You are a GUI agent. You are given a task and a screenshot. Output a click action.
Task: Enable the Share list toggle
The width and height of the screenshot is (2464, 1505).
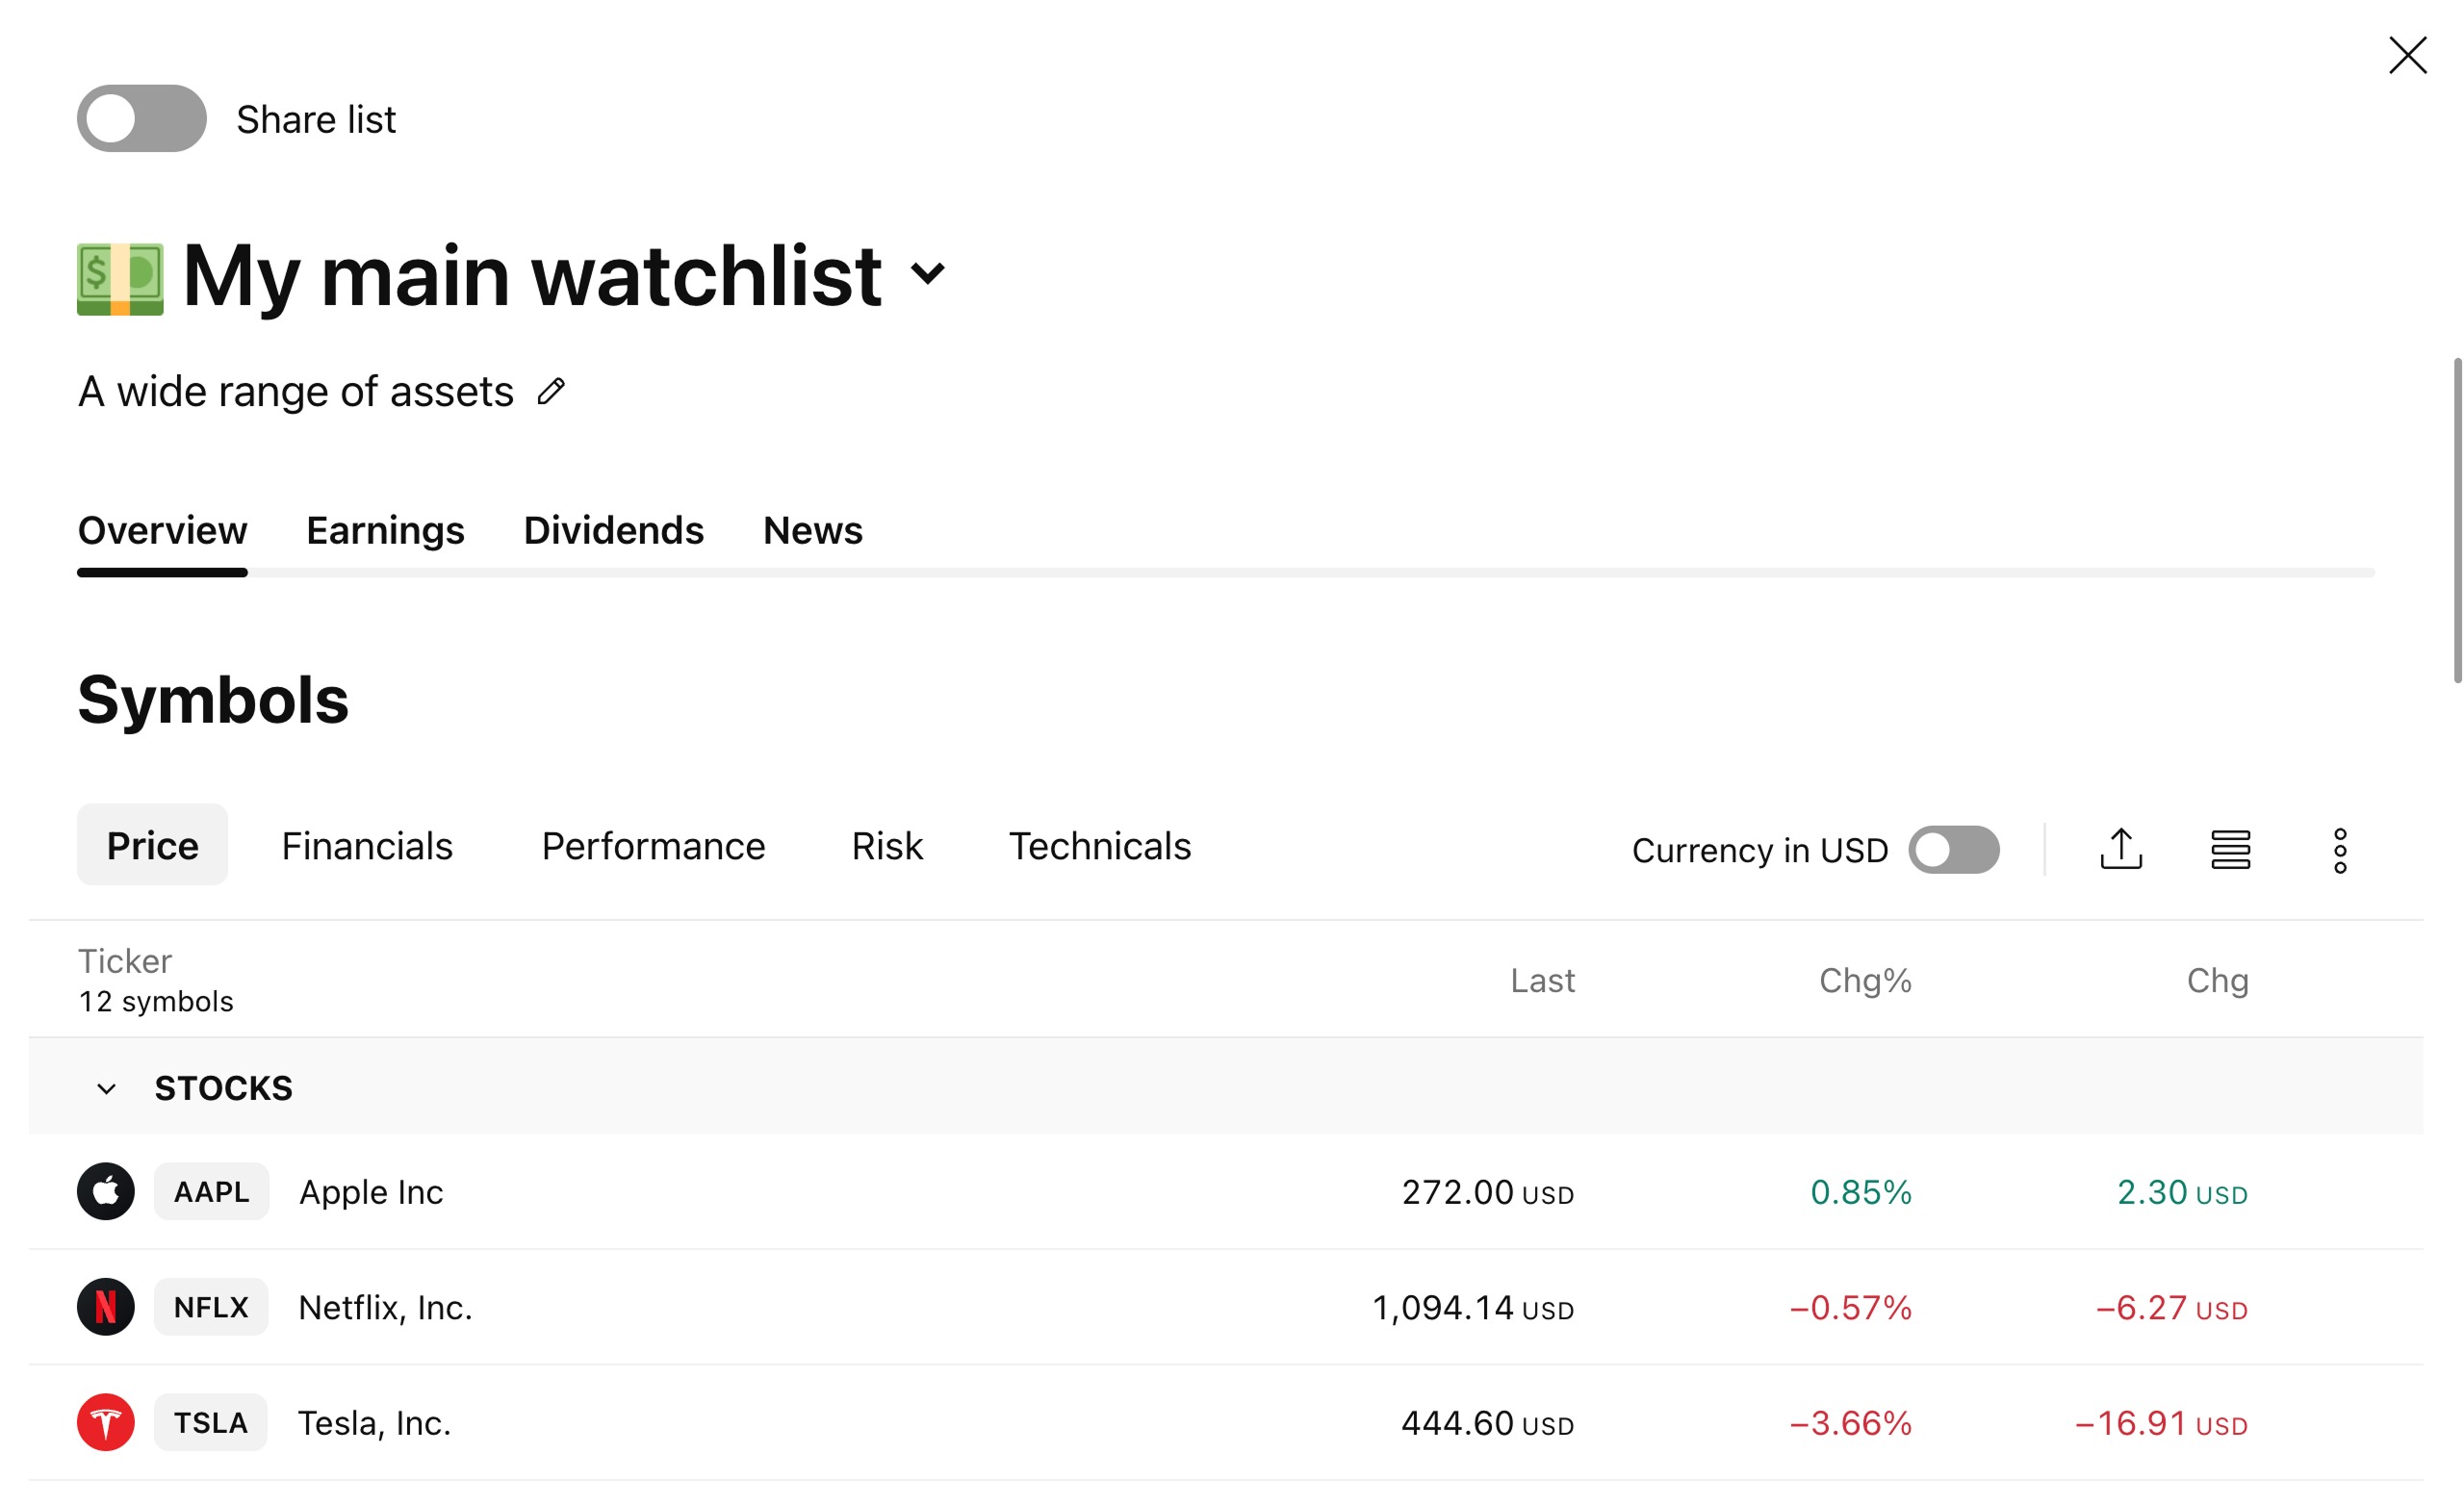pos(142,119)
